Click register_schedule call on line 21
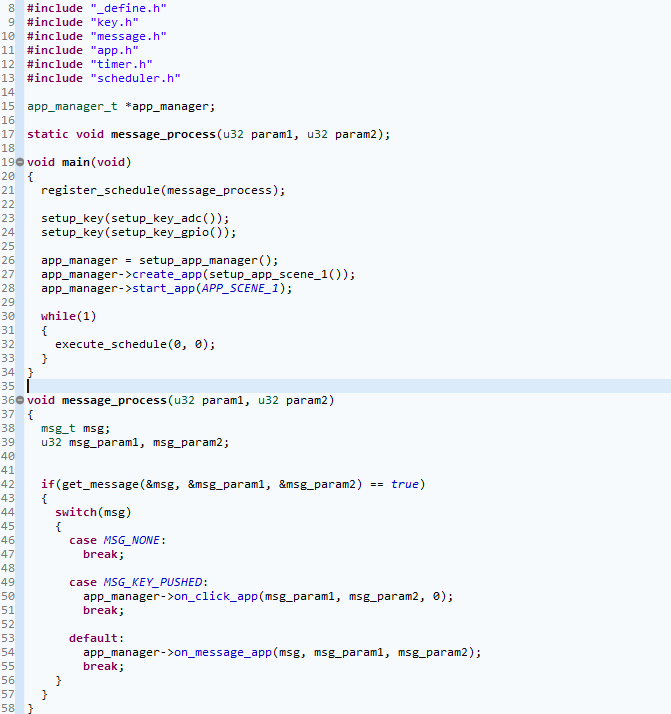 click(x=100, y=190)
